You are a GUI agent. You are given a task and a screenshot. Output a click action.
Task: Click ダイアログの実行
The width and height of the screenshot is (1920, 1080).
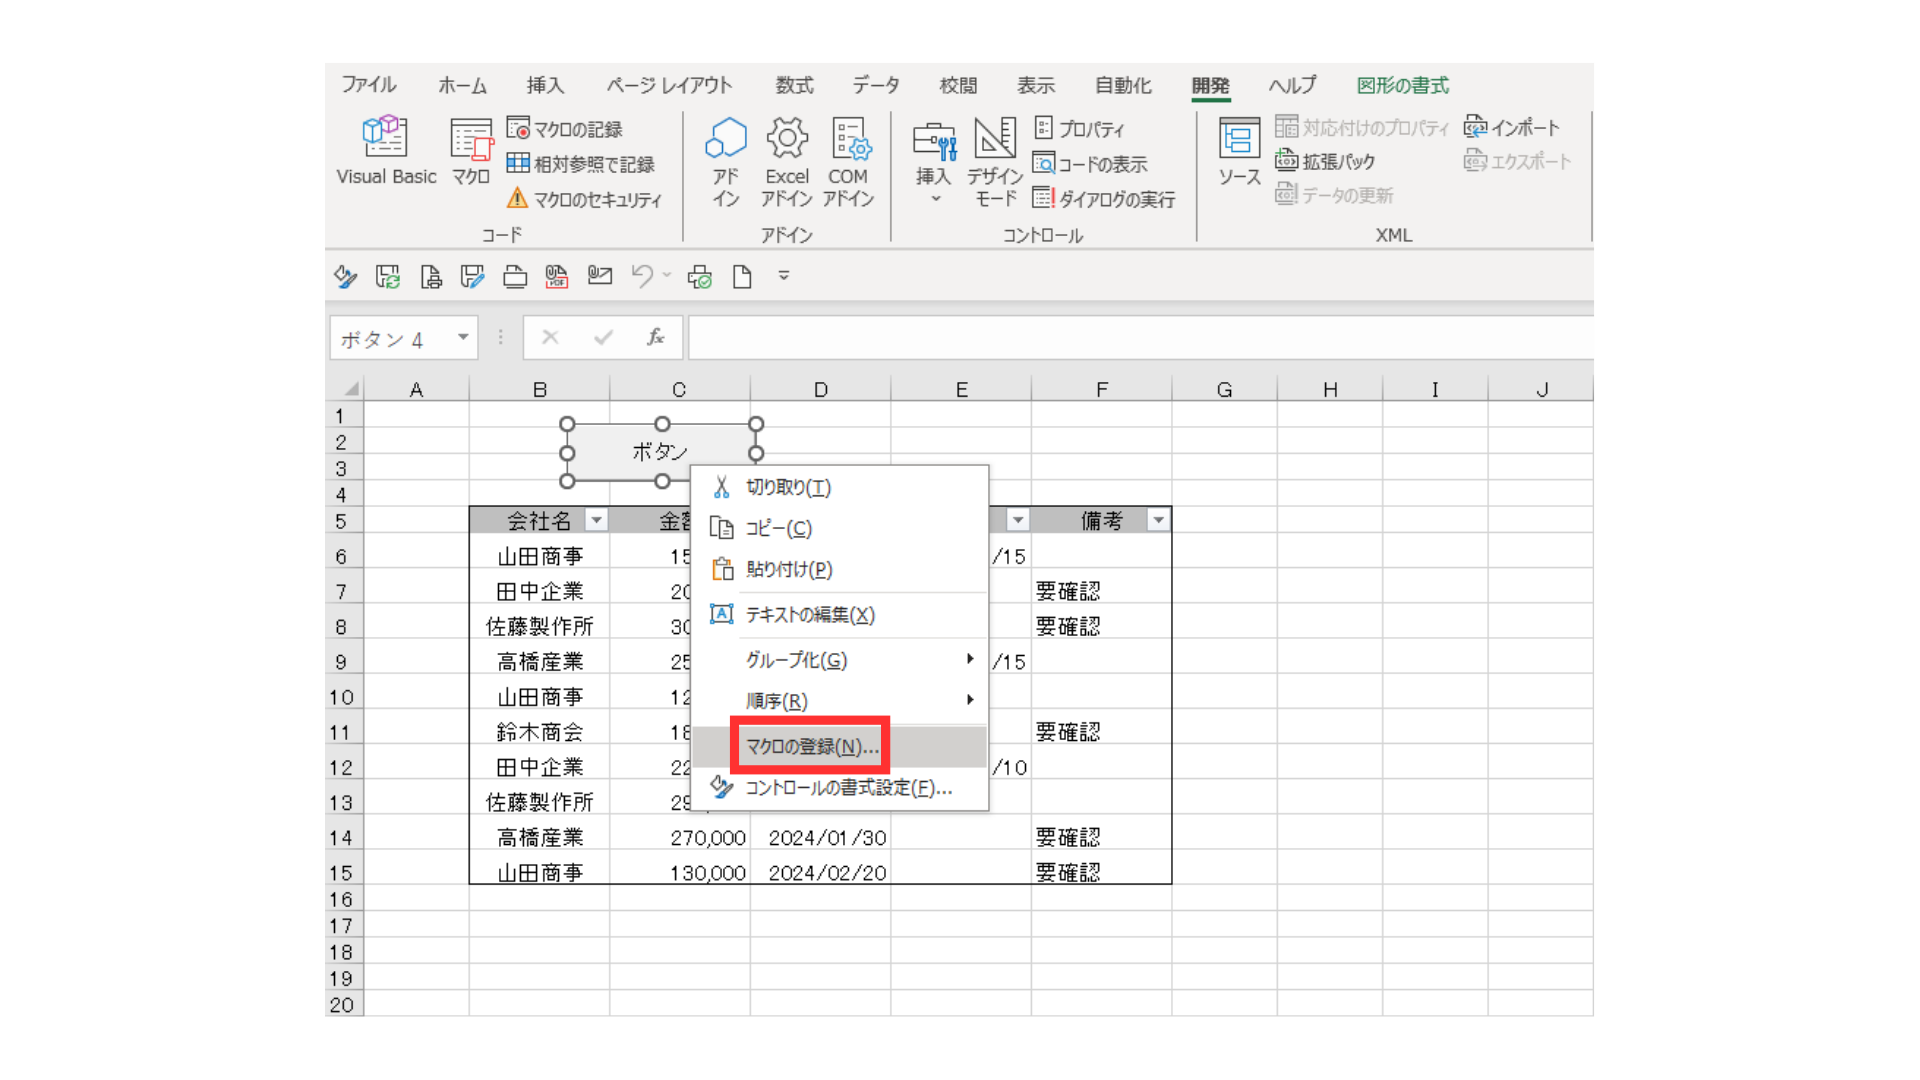tap(1104, 199)
